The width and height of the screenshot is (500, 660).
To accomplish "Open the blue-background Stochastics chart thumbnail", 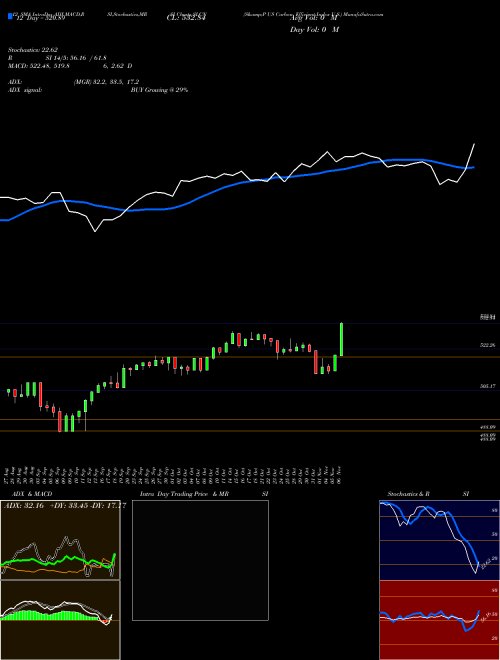I will tap(439, 540).
